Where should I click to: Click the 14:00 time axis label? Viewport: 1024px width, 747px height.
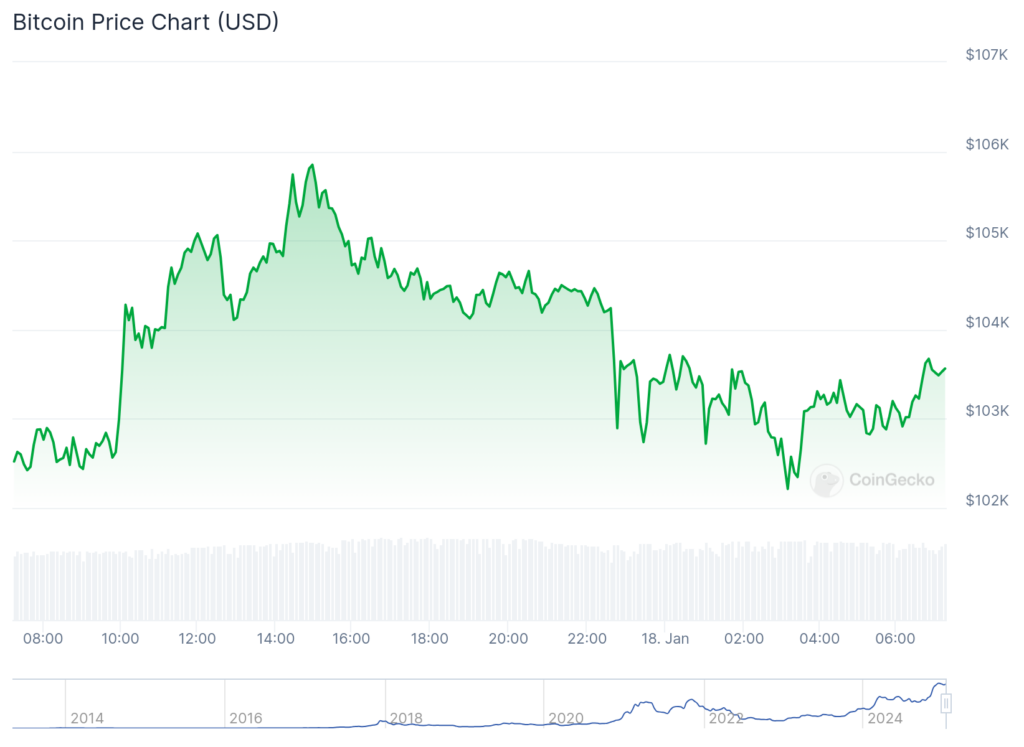pyautogui.click(x=275, y=639)
